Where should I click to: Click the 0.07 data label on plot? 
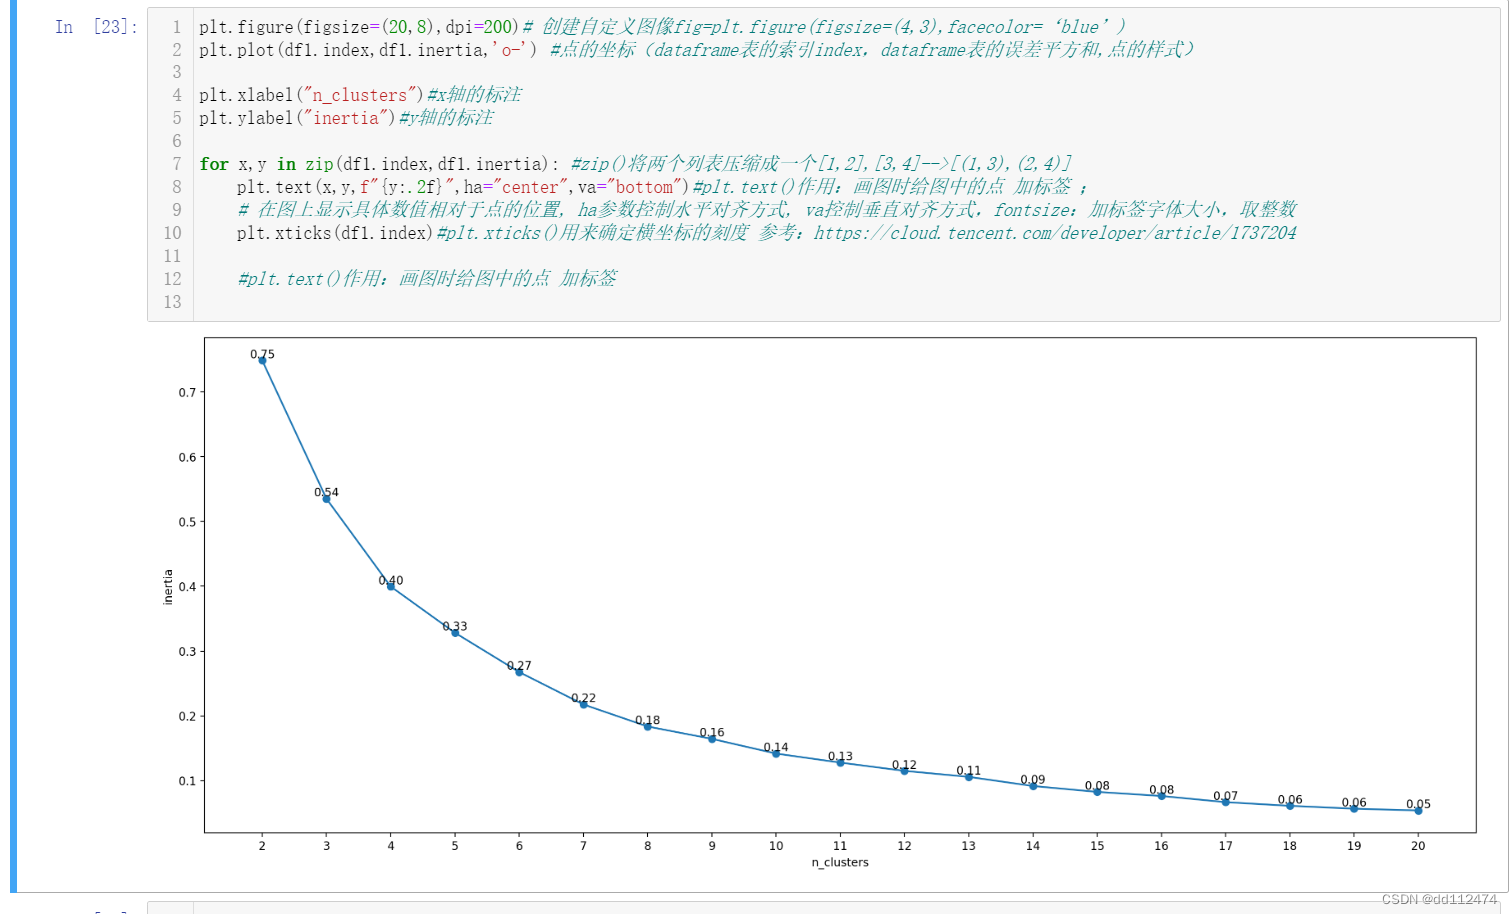click(x=1226, y=795)
